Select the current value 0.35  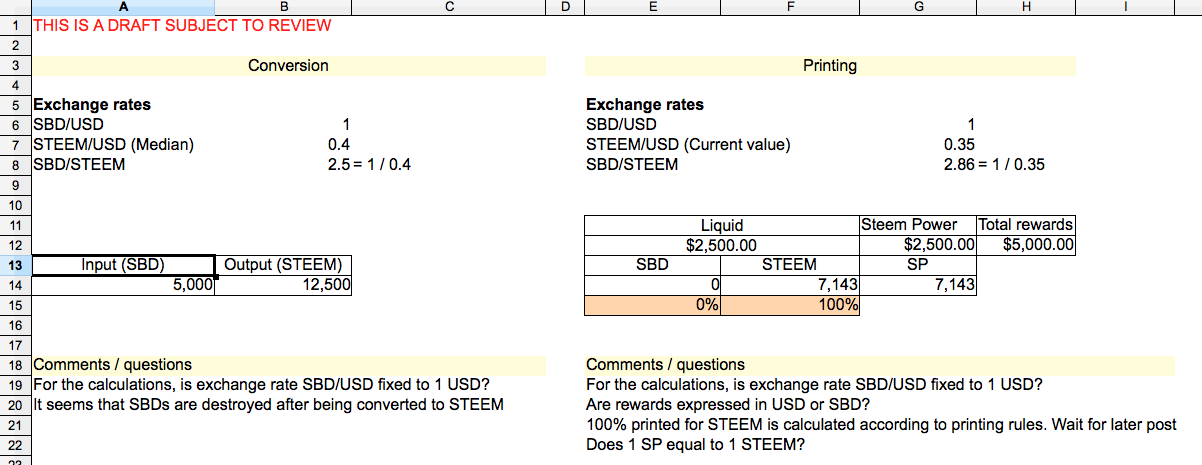(x=960, y=144)
